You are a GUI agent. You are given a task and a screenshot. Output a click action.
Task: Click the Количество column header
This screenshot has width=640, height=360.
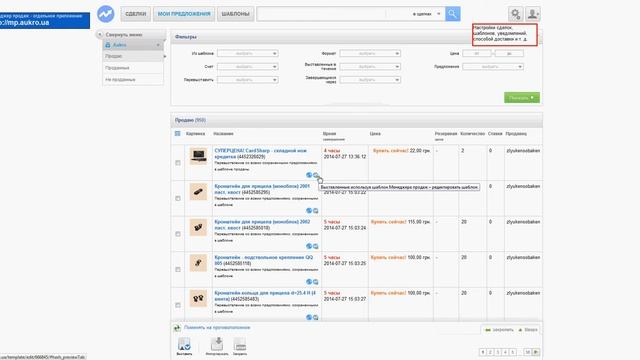coord(472,133)
